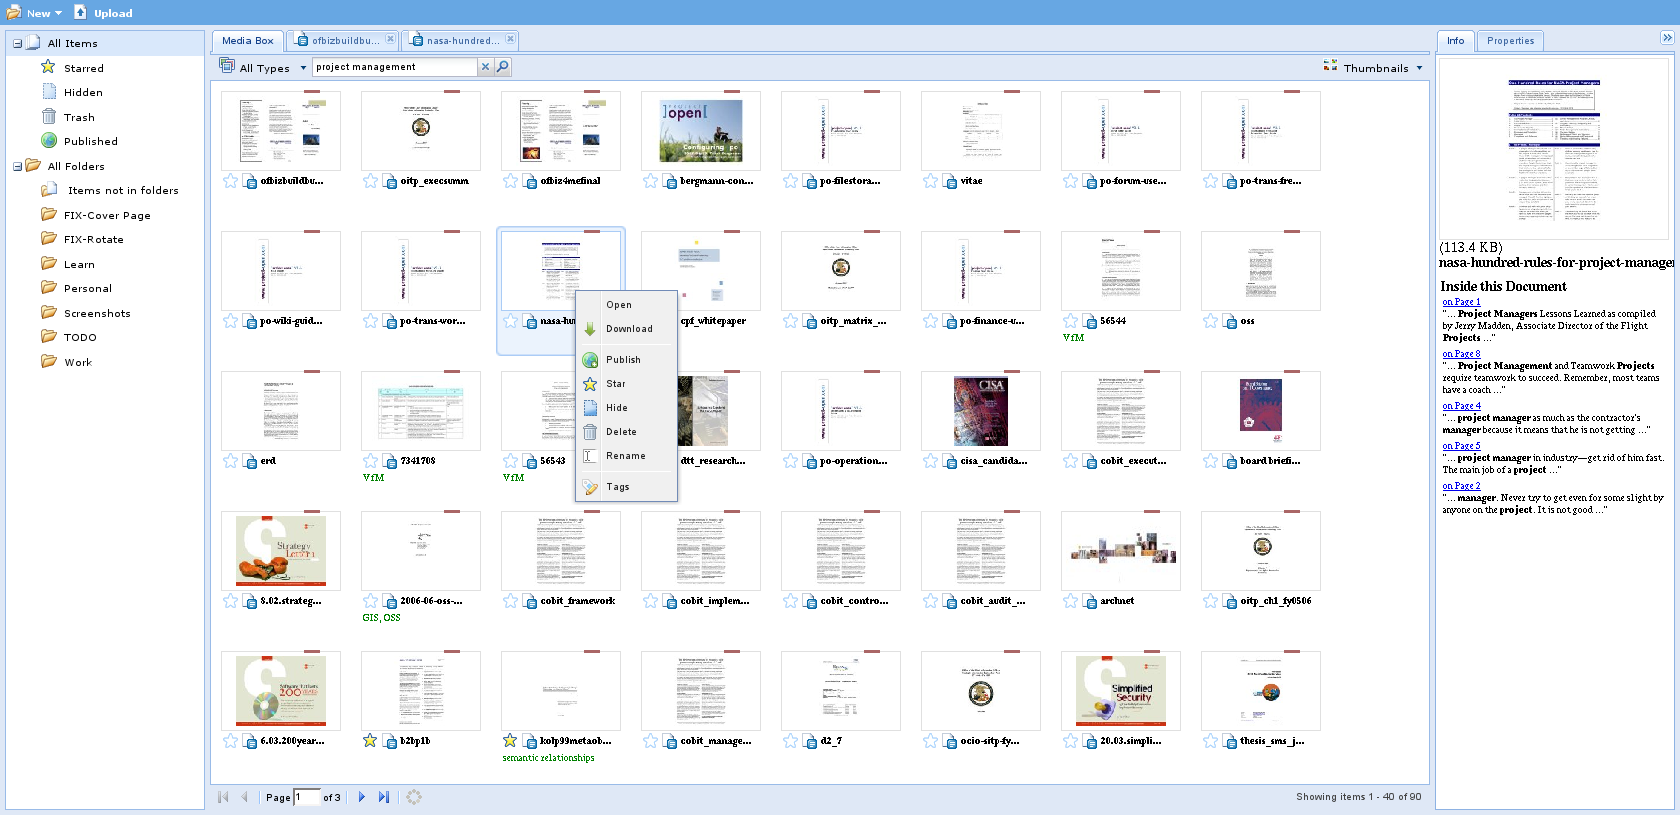Unstar the b2bp1b document
The height and width of the screenshot is (815, 1680).
(370, 741)
